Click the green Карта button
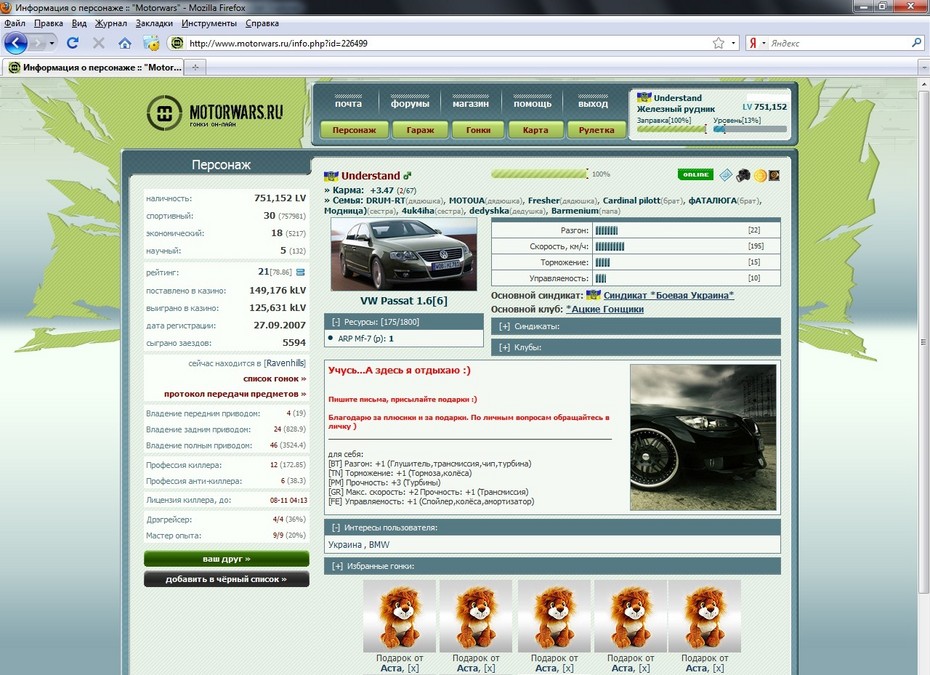Viewport: 930px width, 675px height. tap(536, 130)
